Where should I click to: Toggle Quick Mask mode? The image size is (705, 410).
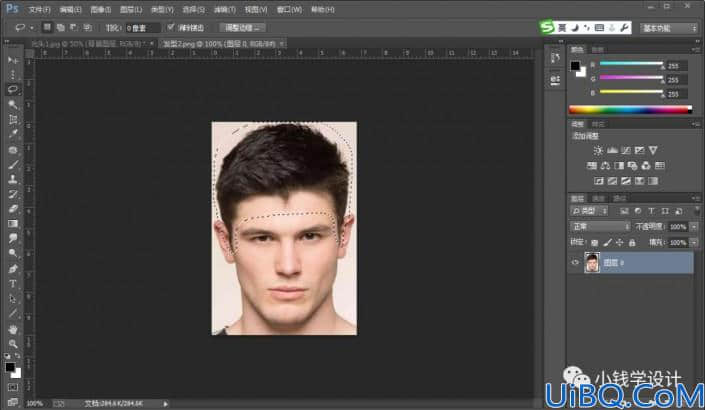13,387
